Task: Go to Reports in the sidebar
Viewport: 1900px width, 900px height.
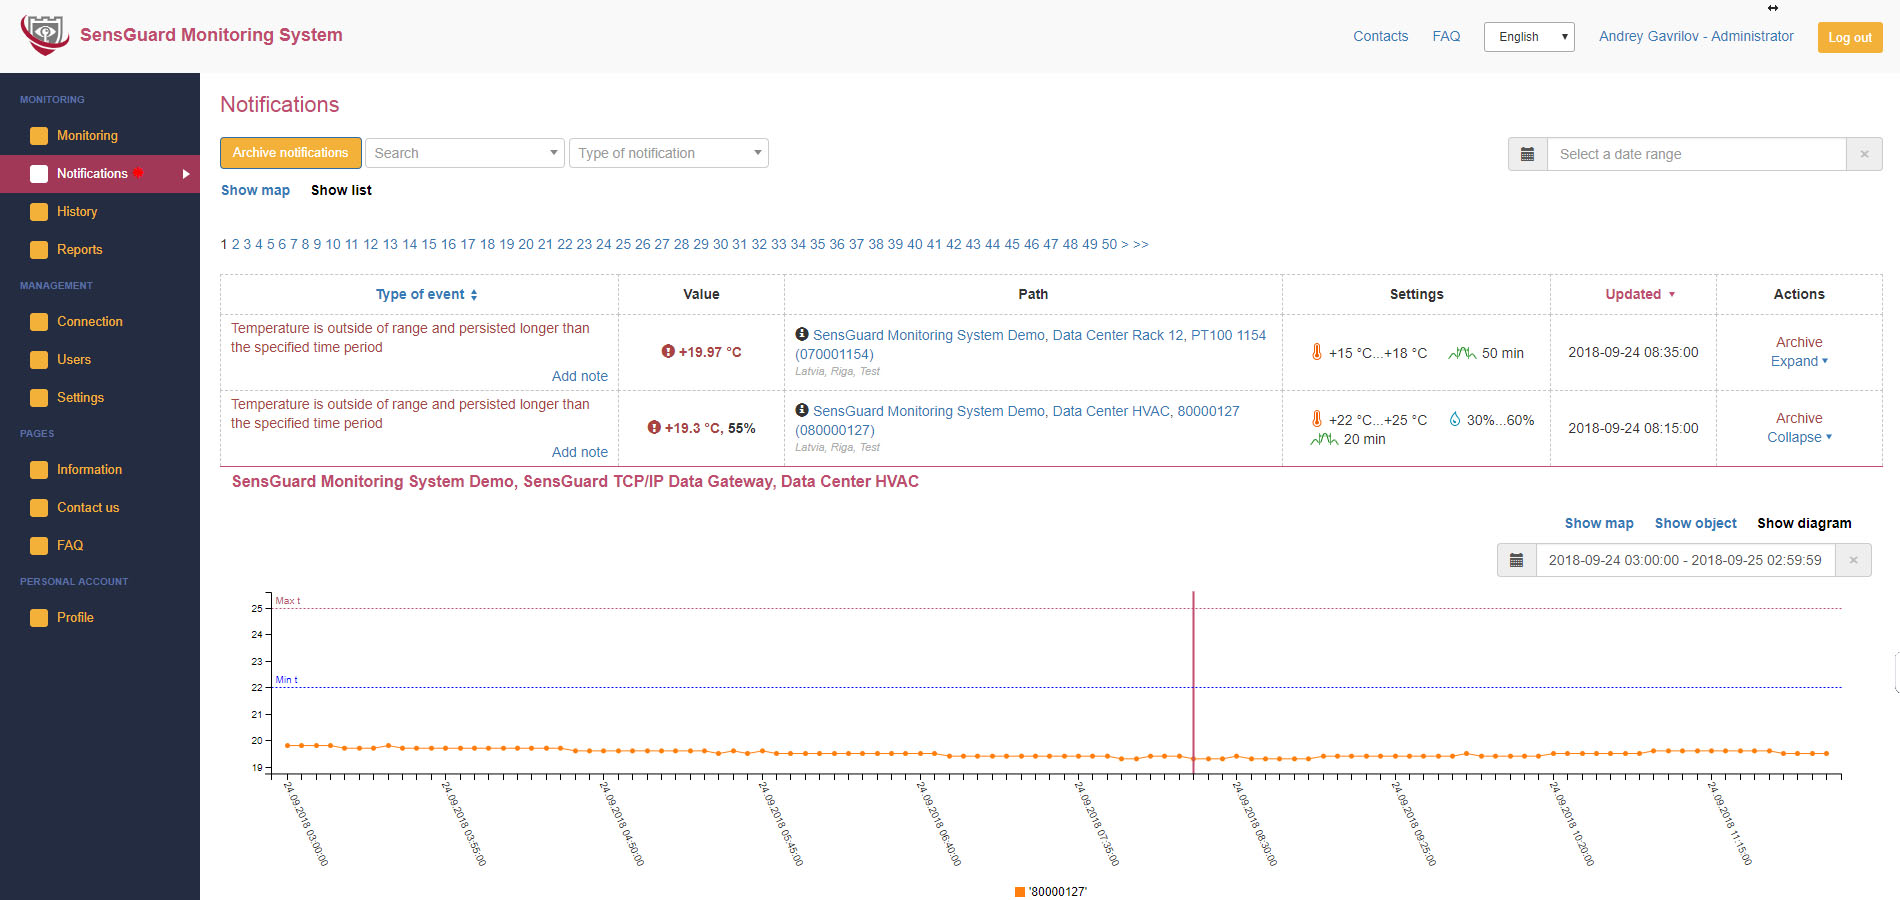Action: click(x=79, y=250)
